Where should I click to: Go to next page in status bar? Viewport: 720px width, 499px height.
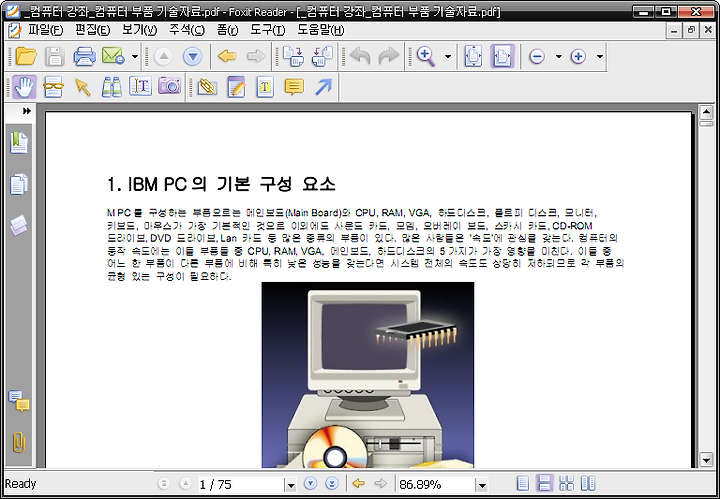310,483
